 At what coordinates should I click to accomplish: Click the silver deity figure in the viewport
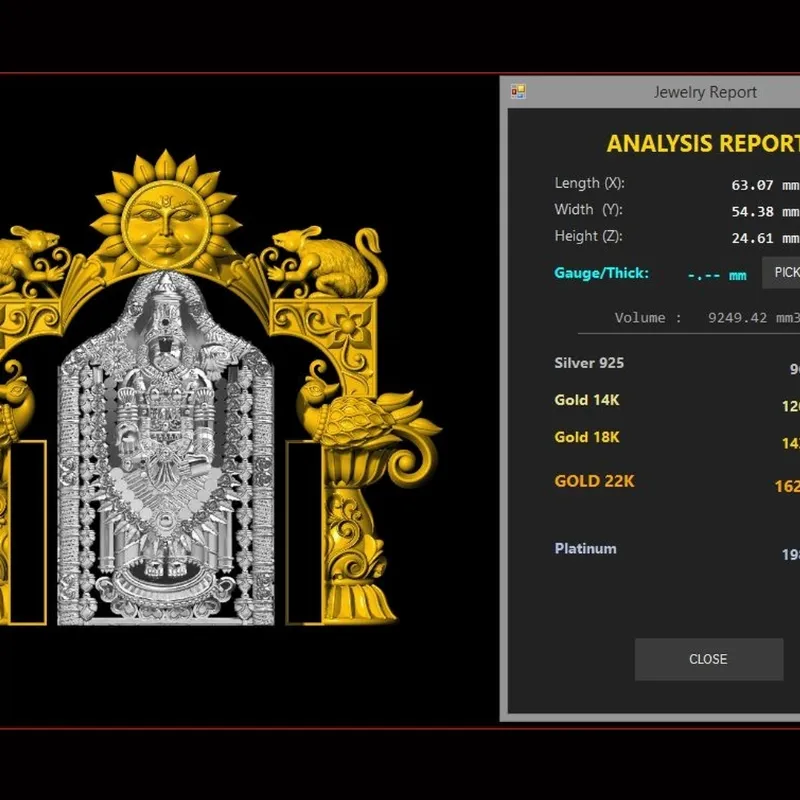(x=166, y=449)
